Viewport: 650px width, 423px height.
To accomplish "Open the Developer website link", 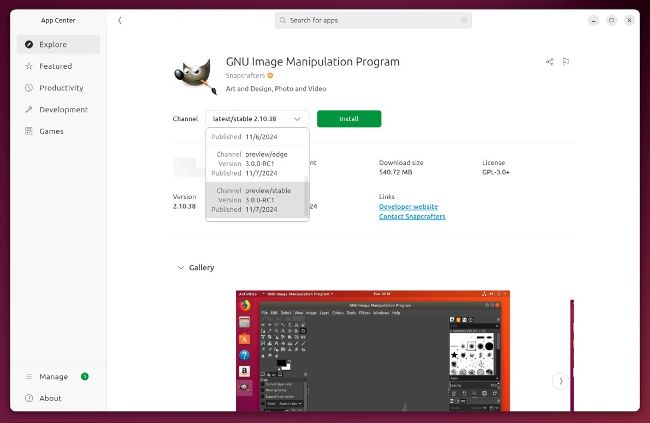I will (x=408, y=207).
